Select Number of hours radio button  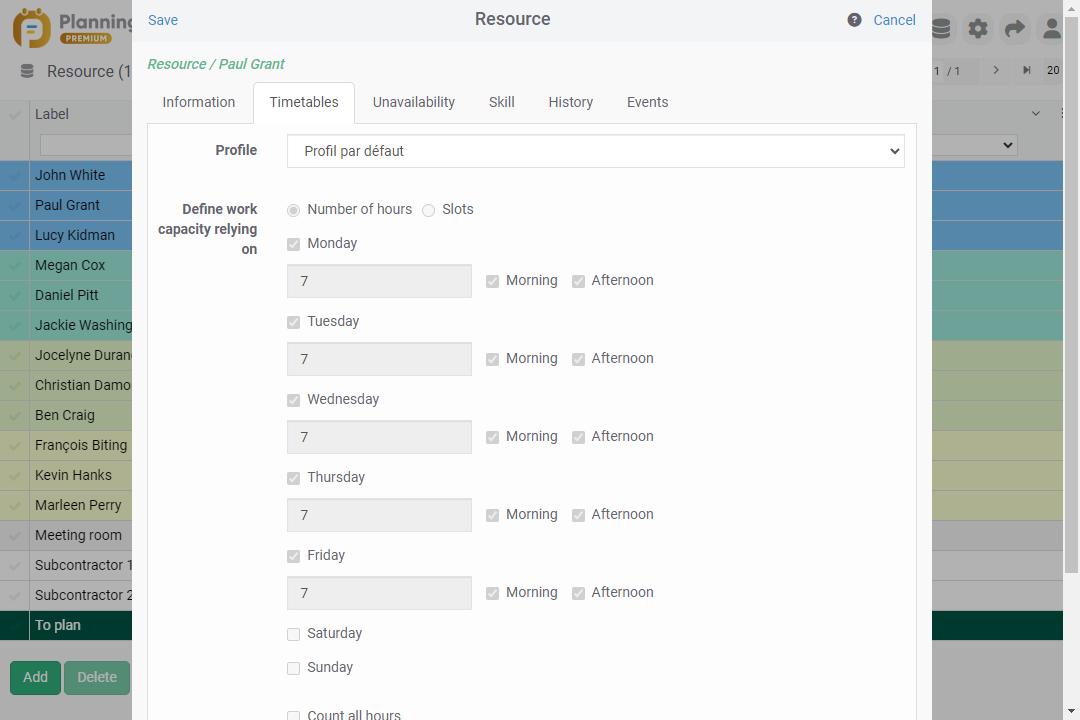[293, 210]
